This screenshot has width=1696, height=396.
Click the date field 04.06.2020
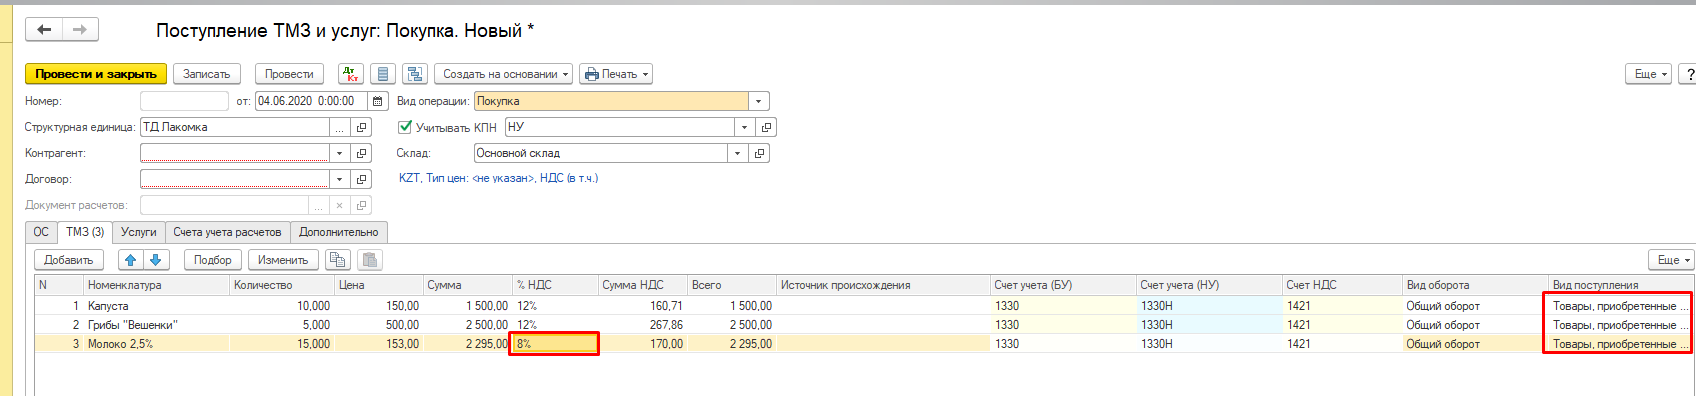311,101
